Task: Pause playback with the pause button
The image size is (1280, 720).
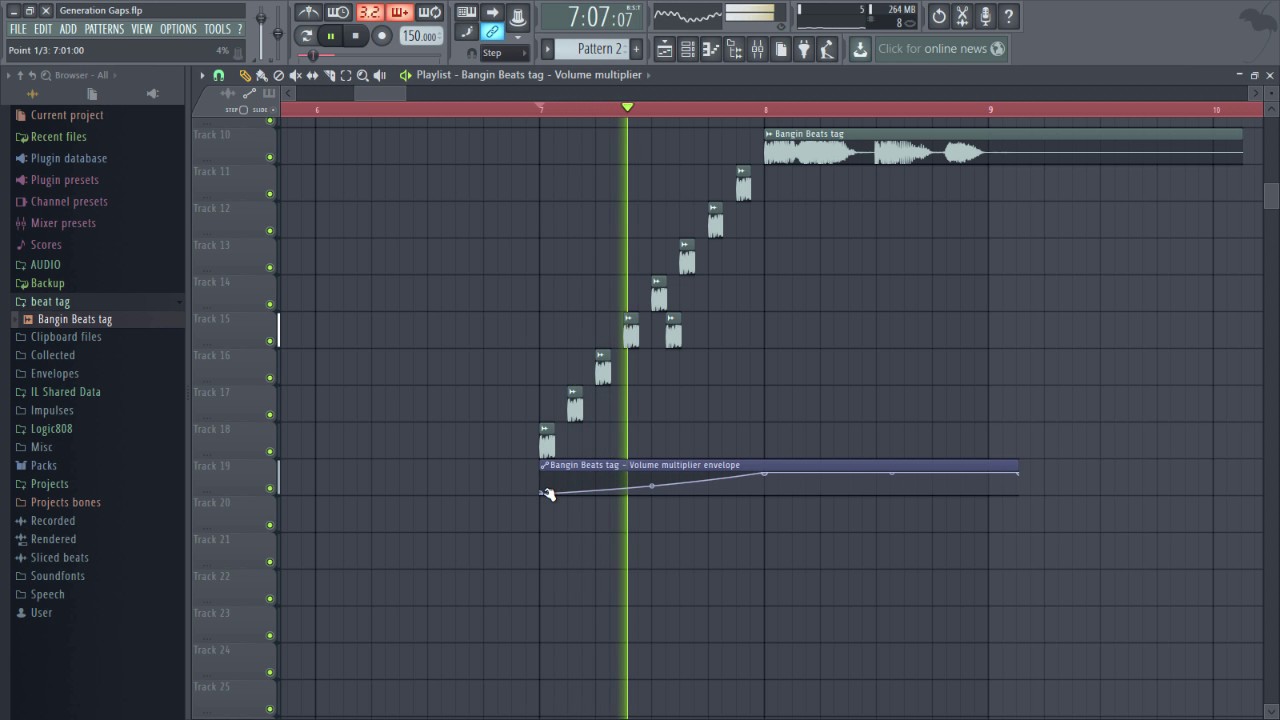Action: 330,36
